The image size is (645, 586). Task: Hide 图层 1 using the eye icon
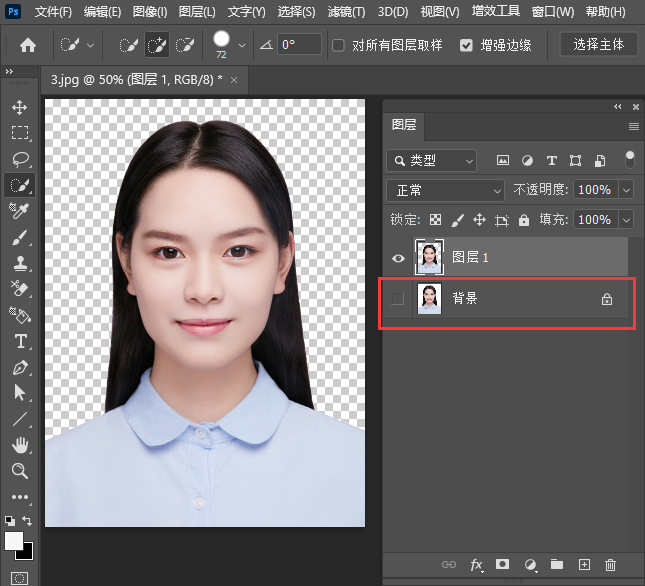[398, 258]
